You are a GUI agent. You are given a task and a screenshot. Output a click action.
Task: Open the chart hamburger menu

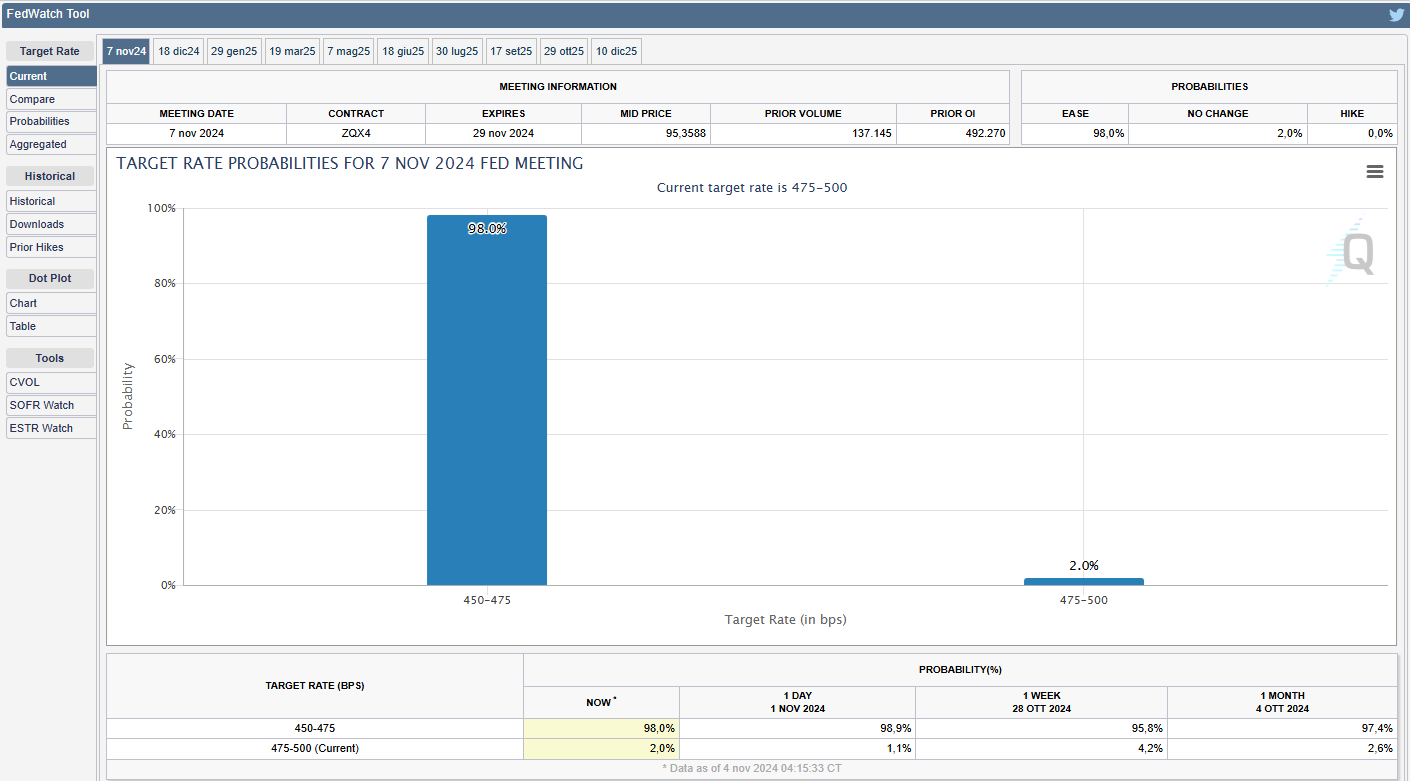point(1375,172)
